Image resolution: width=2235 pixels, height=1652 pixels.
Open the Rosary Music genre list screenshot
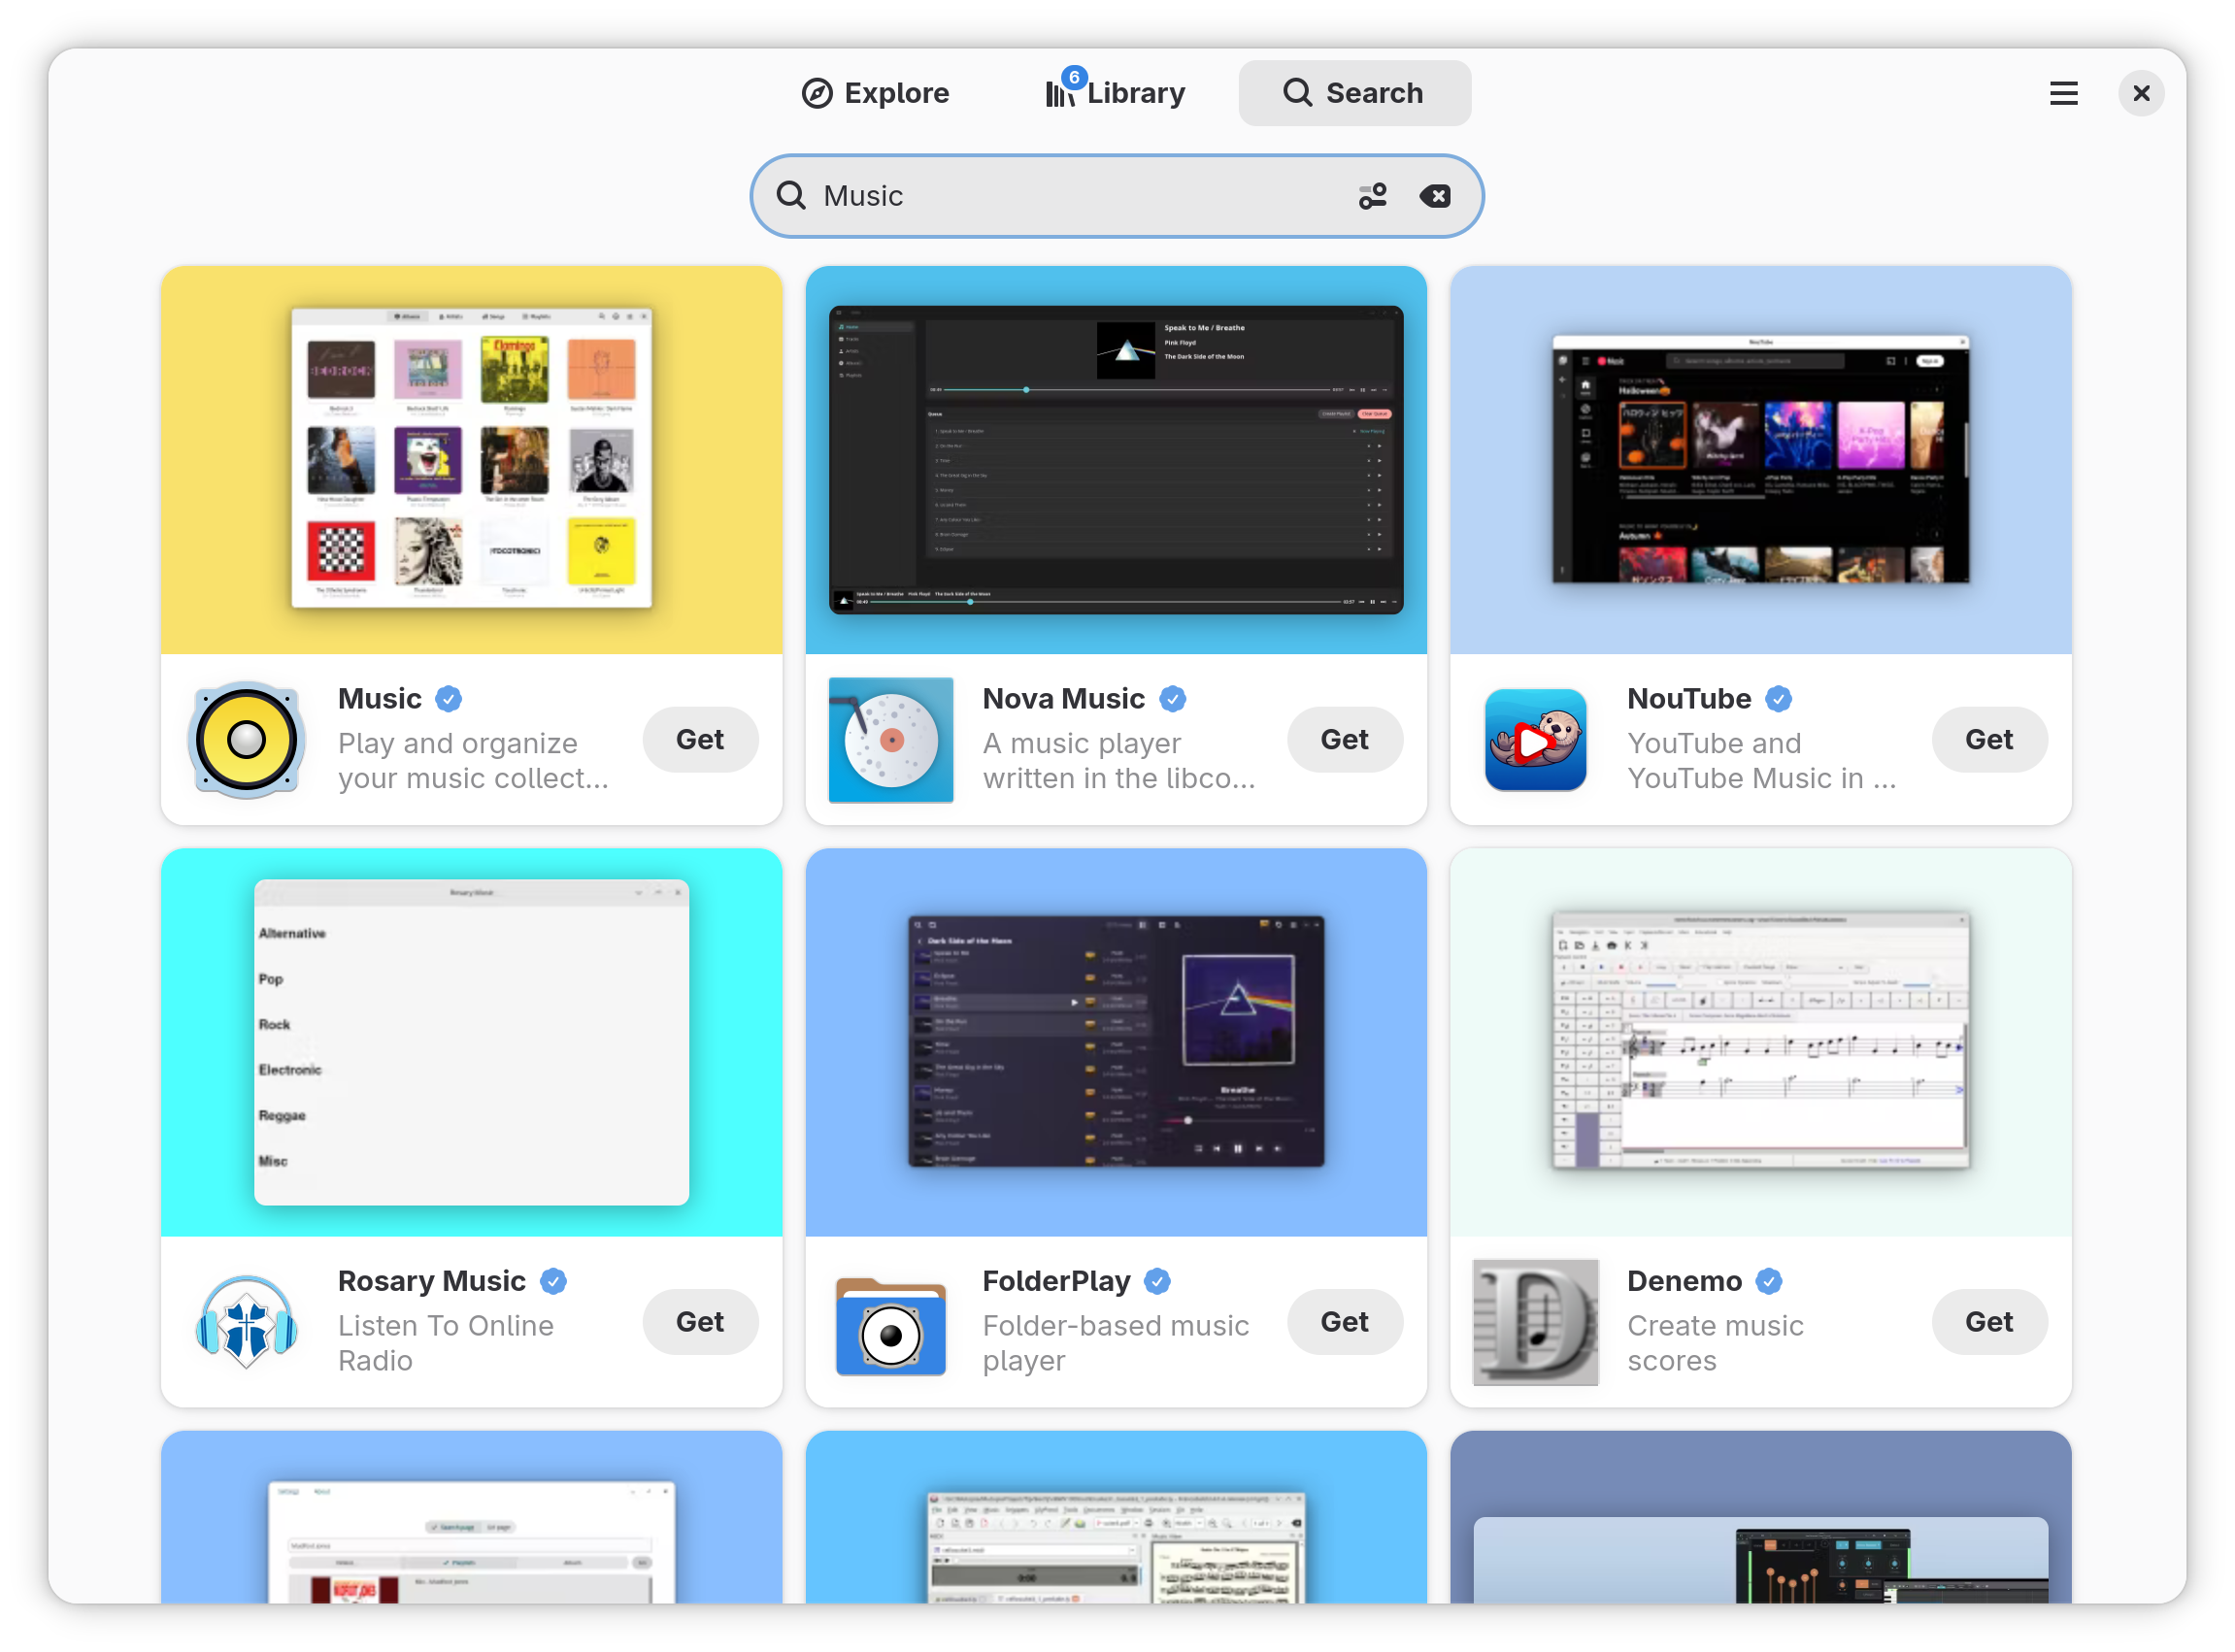[471, 1042]
